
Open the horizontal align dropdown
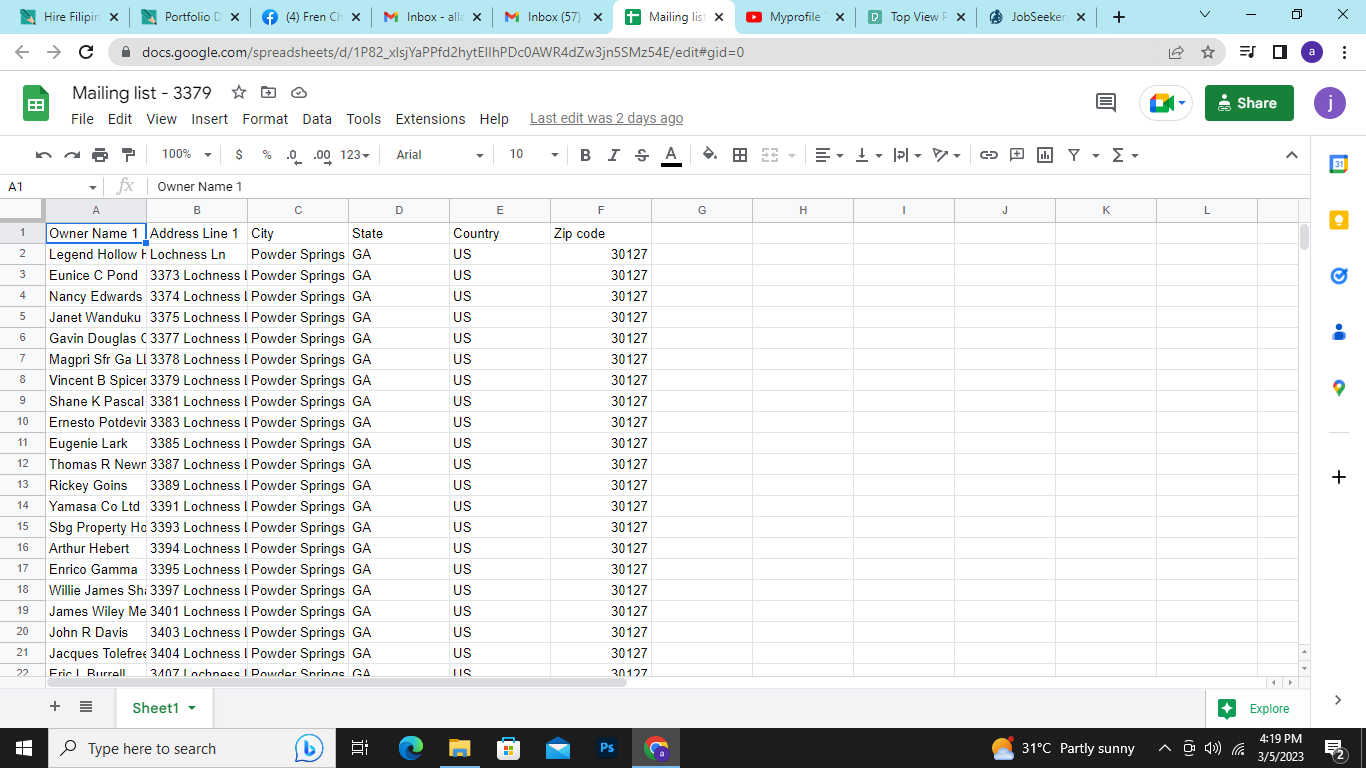[829, 155]
